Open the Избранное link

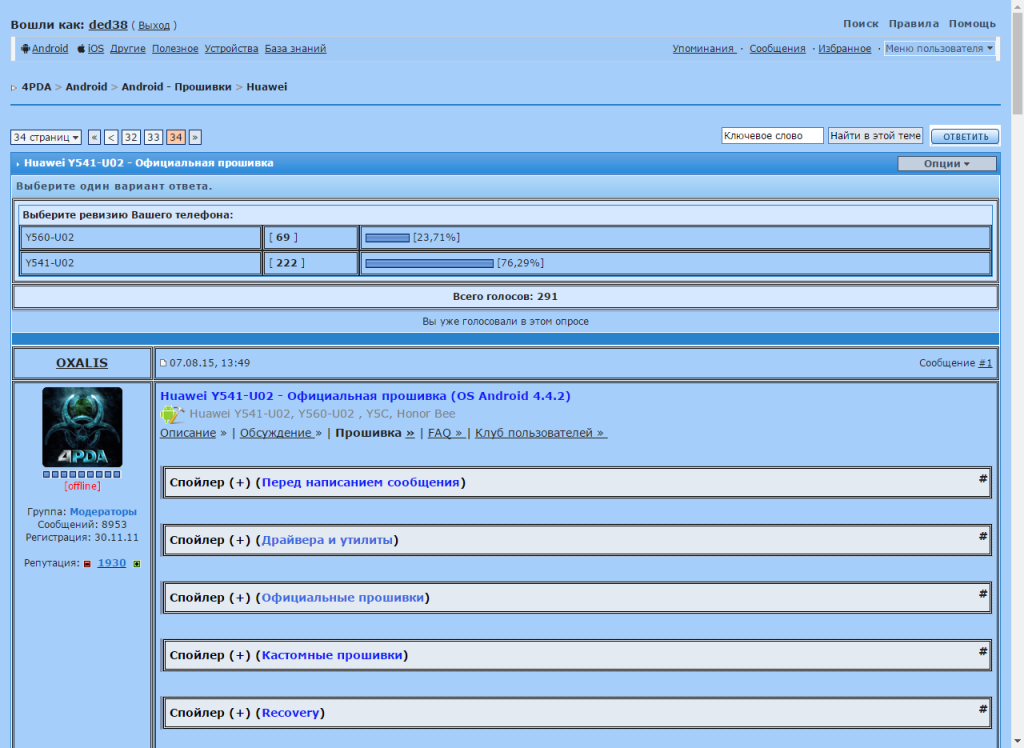point(844,49)
